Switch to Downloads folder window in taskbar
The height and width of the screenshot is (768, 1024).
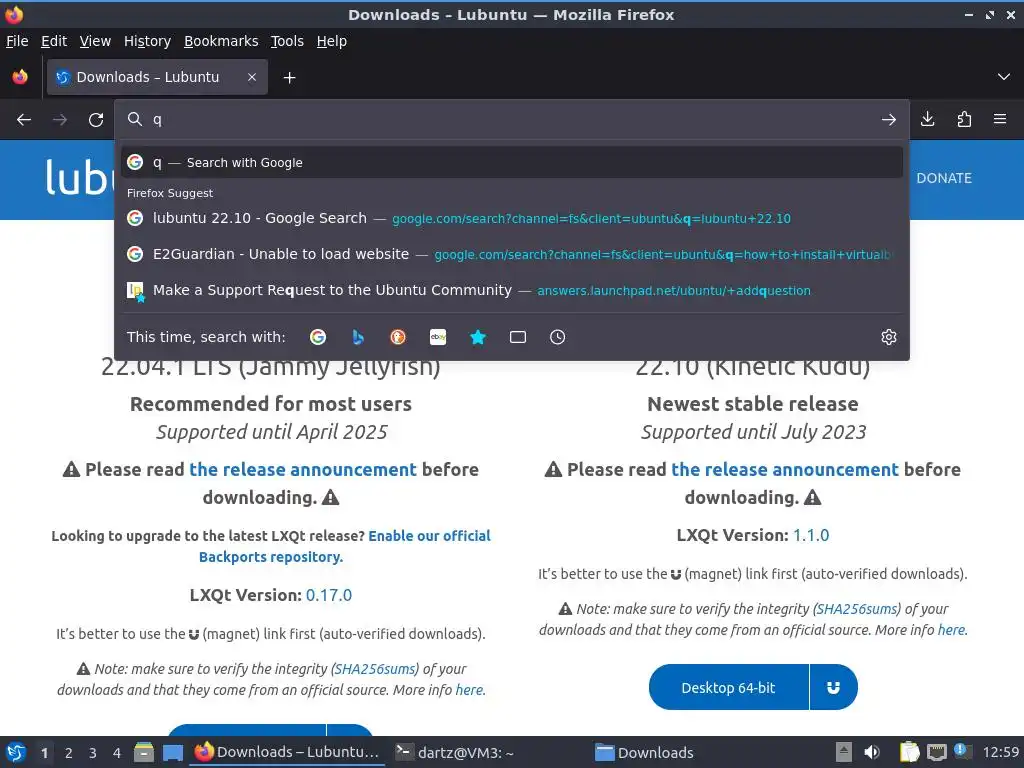(x=644, y=752)
